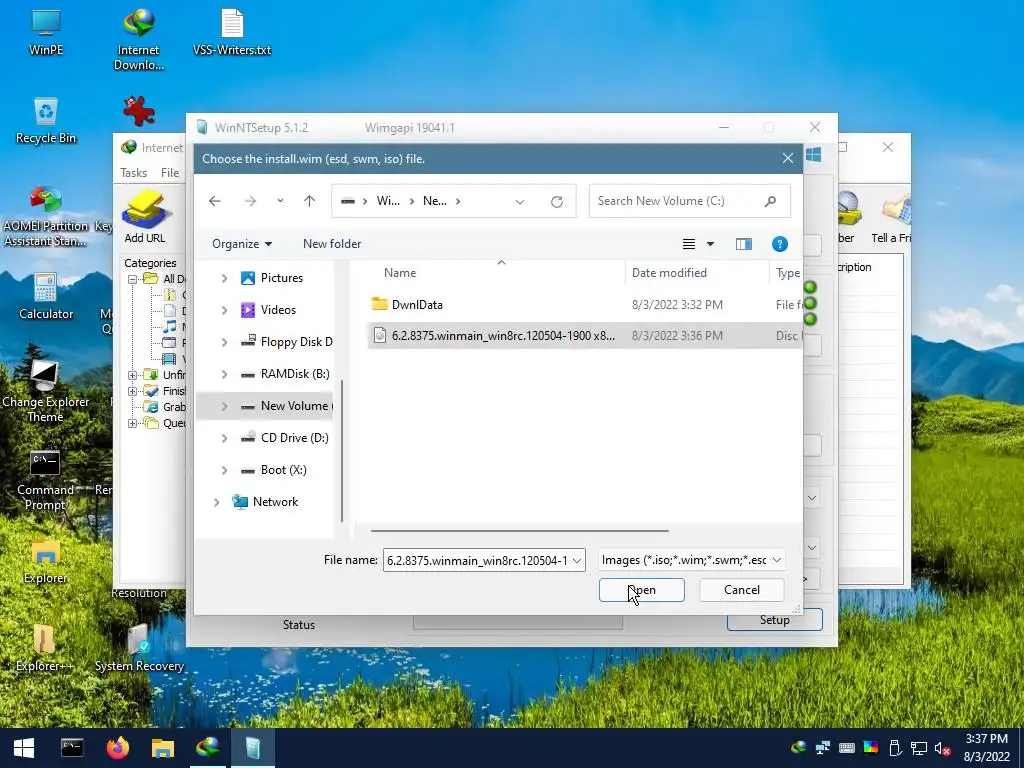This screenshot has height=768, width=1024.
Task: Open Firefox from taskbar
Action: coord(118,748)
